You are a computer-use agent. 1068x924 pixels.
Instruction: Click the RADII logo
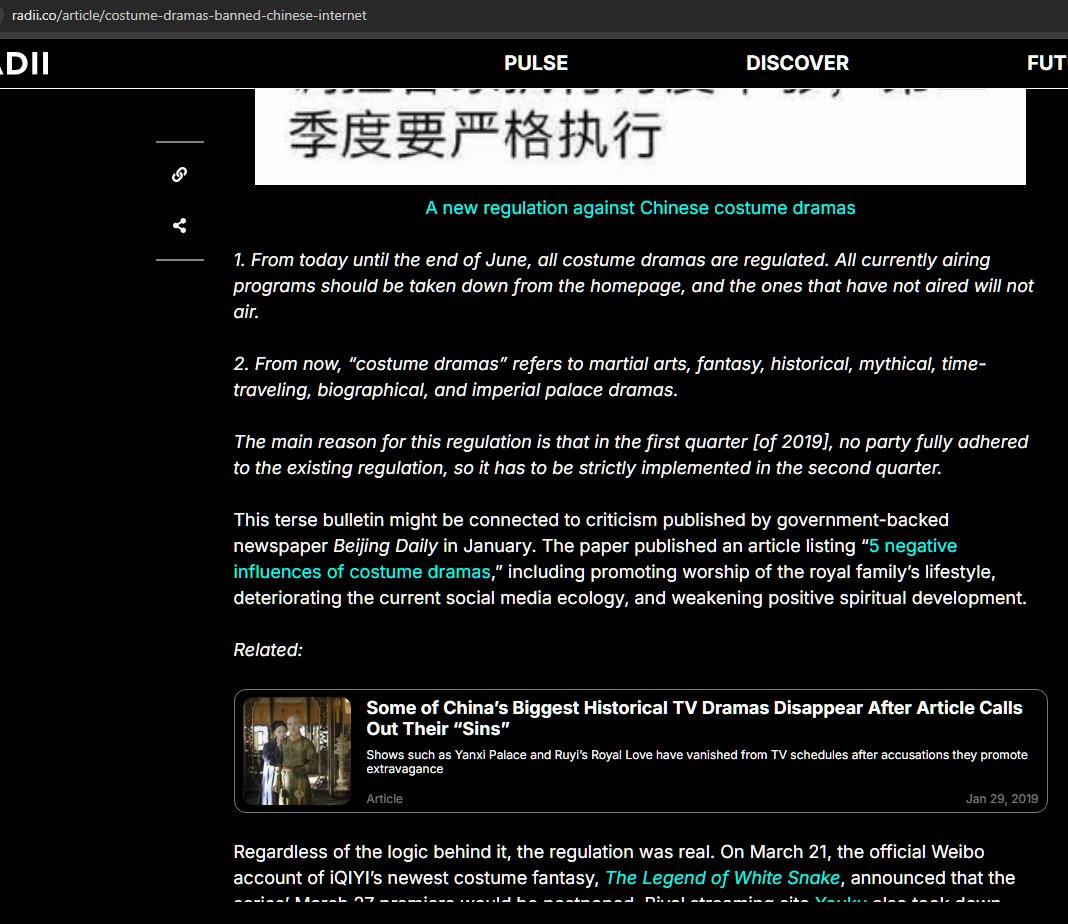pos(25,63)
